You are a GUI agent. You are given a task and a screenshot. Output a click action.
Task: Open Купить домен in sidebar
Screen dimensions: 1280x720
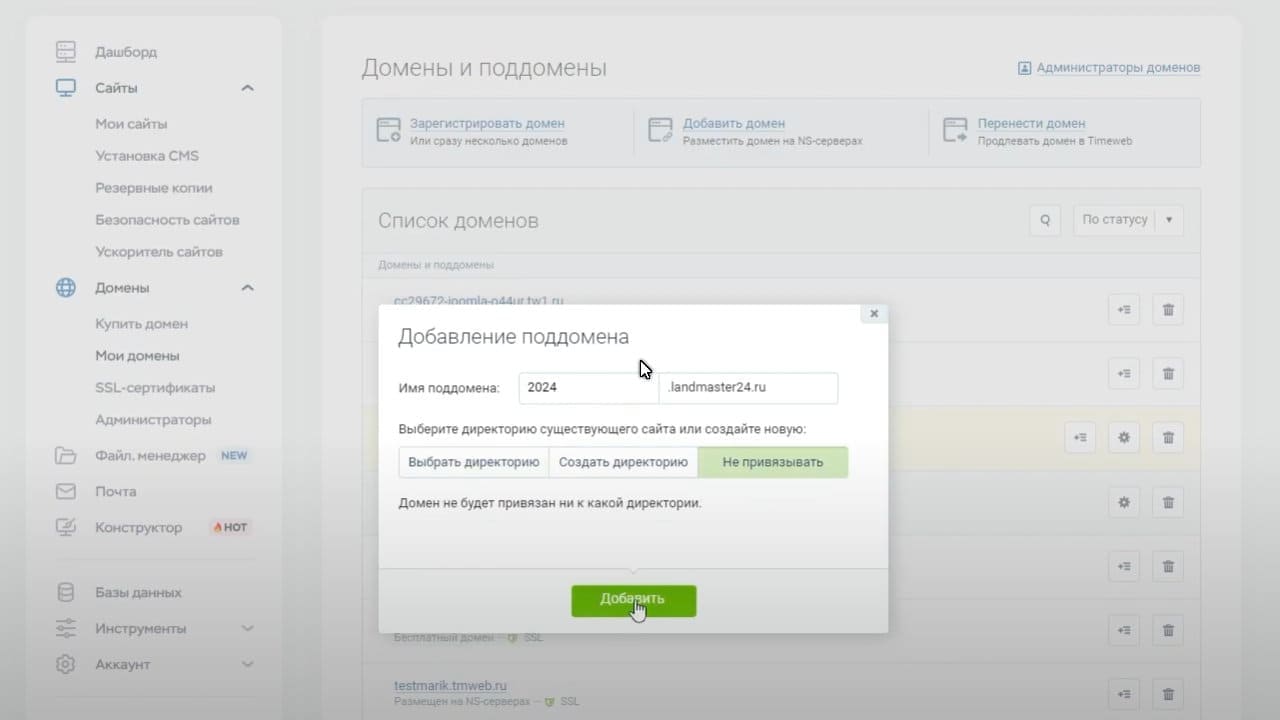(x=141, y=324)
